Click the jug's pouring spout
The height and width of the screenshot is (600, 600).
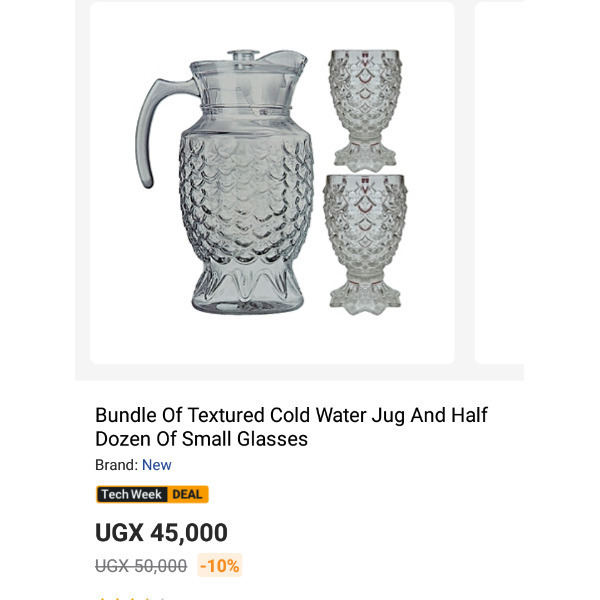click(x=286, y=59)
